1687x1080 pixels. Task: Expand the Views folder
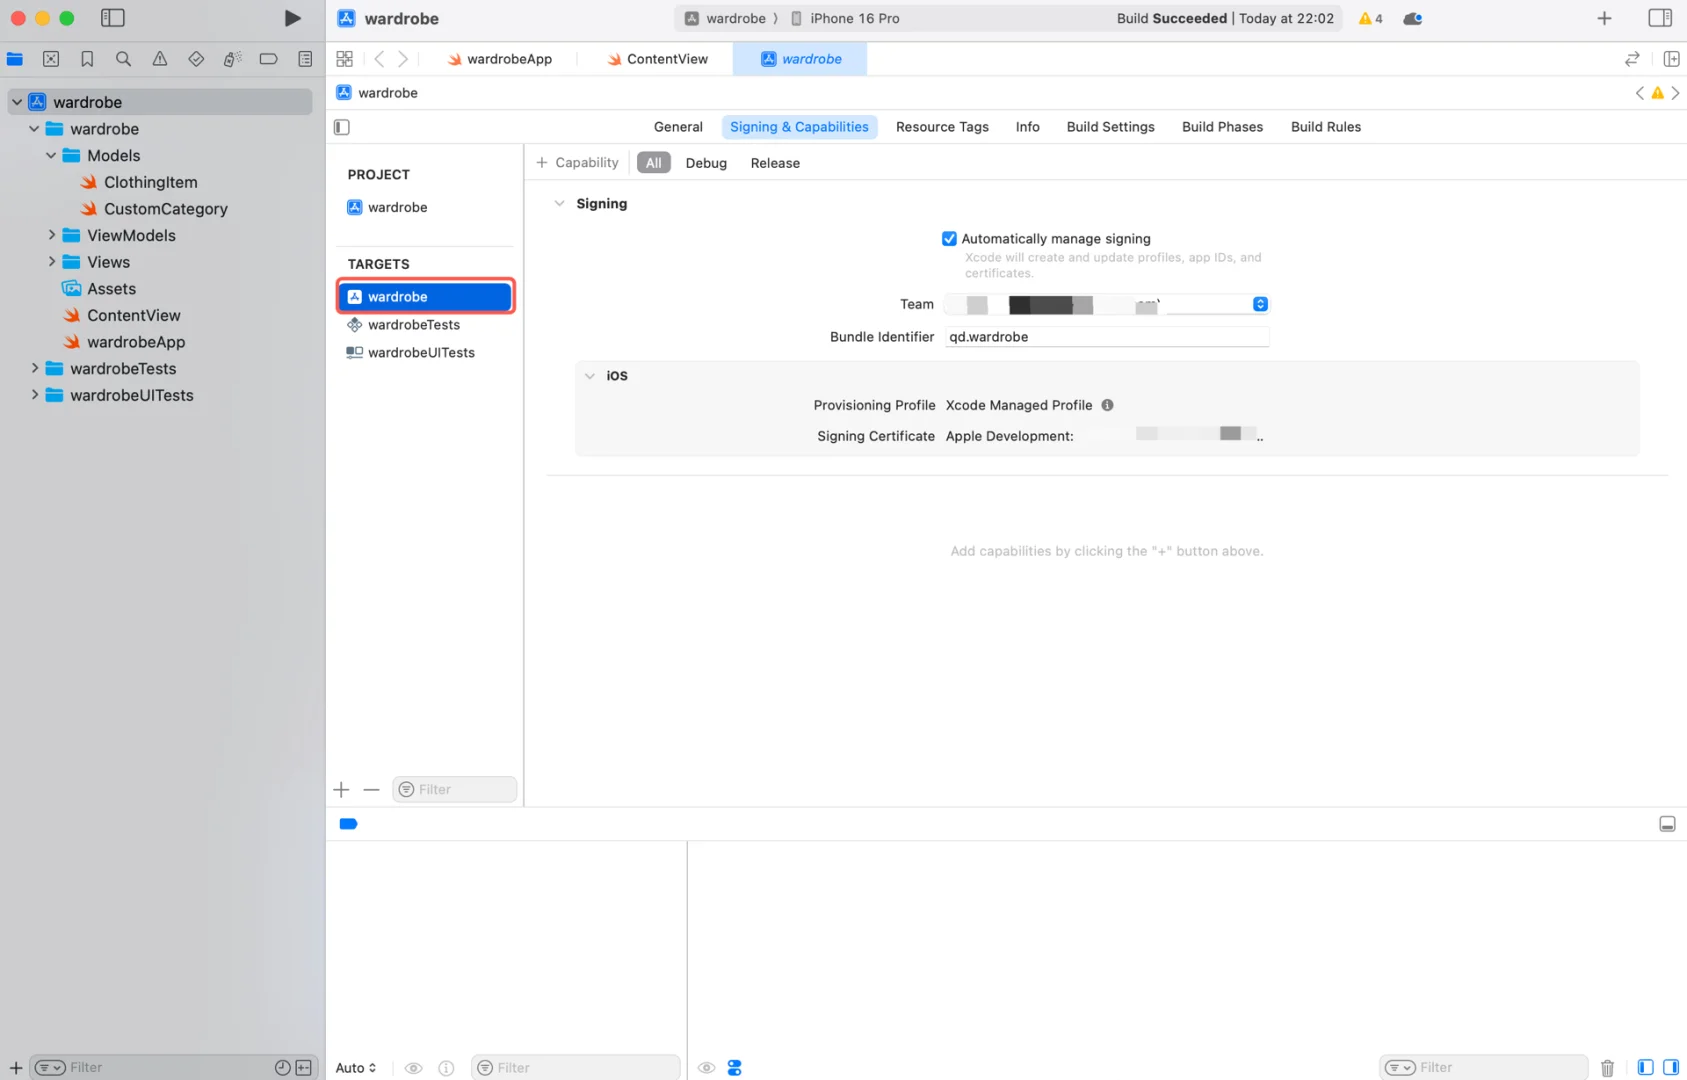coord(51,262)
